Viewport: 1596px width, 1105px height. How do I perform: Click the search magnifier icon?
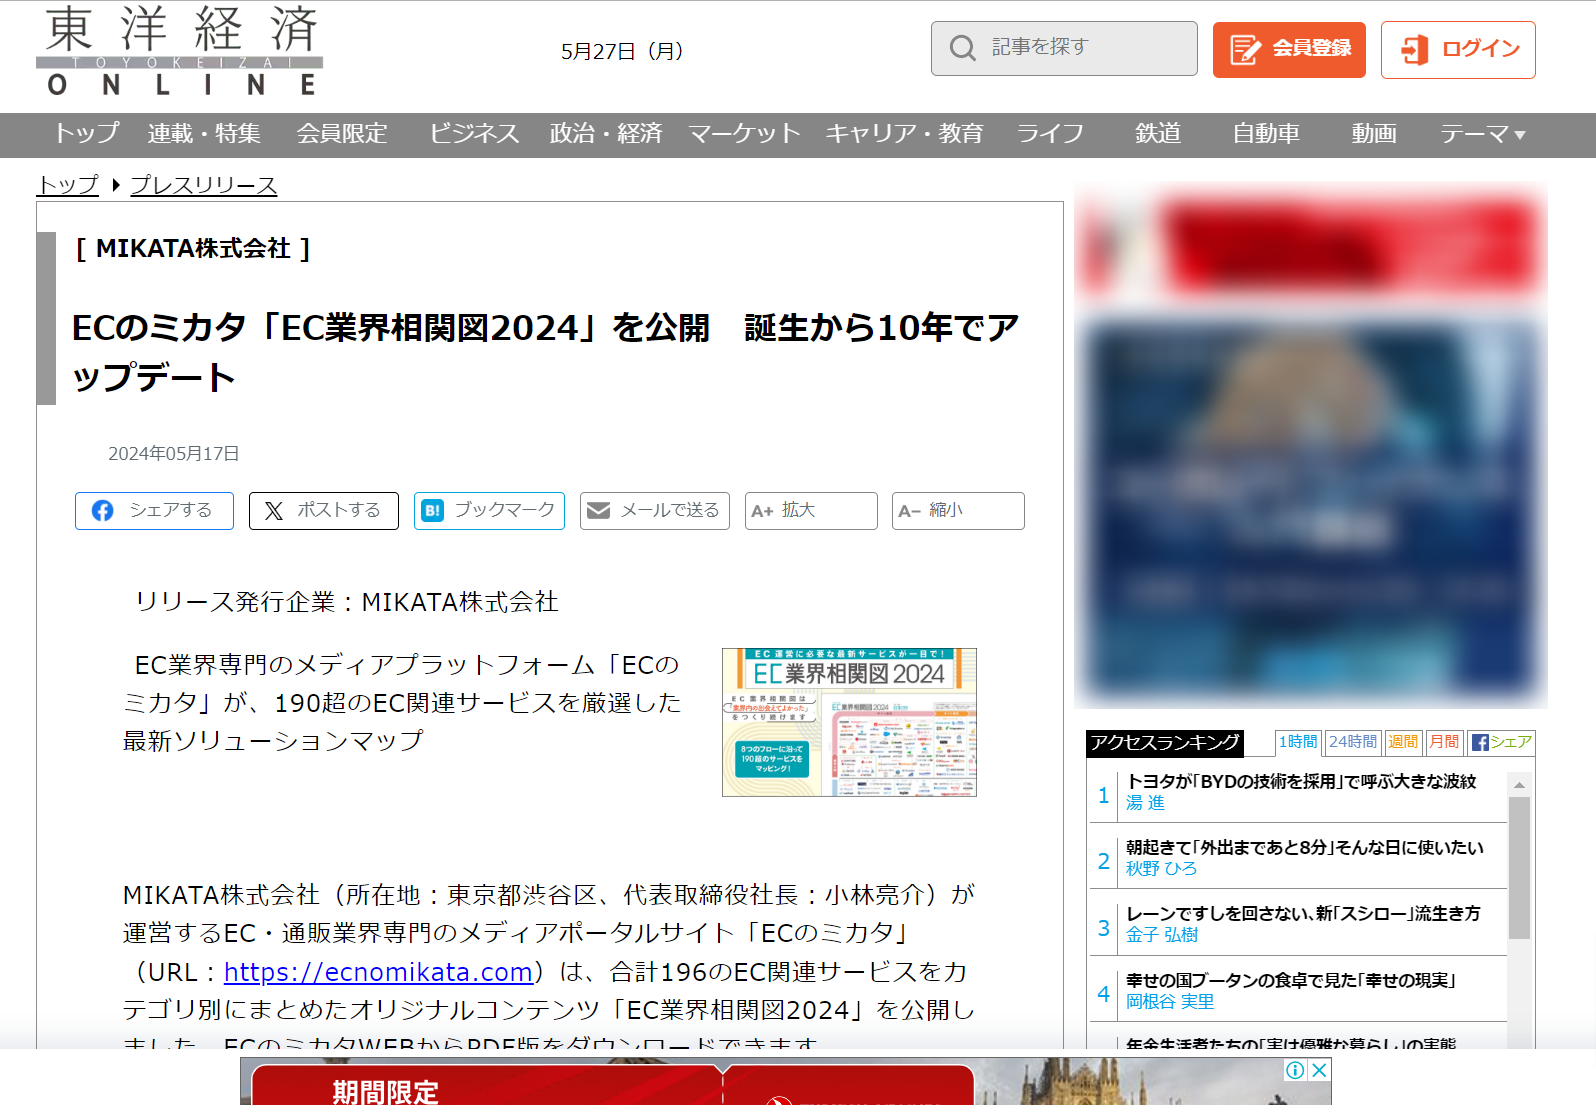[x=962, y=48]
